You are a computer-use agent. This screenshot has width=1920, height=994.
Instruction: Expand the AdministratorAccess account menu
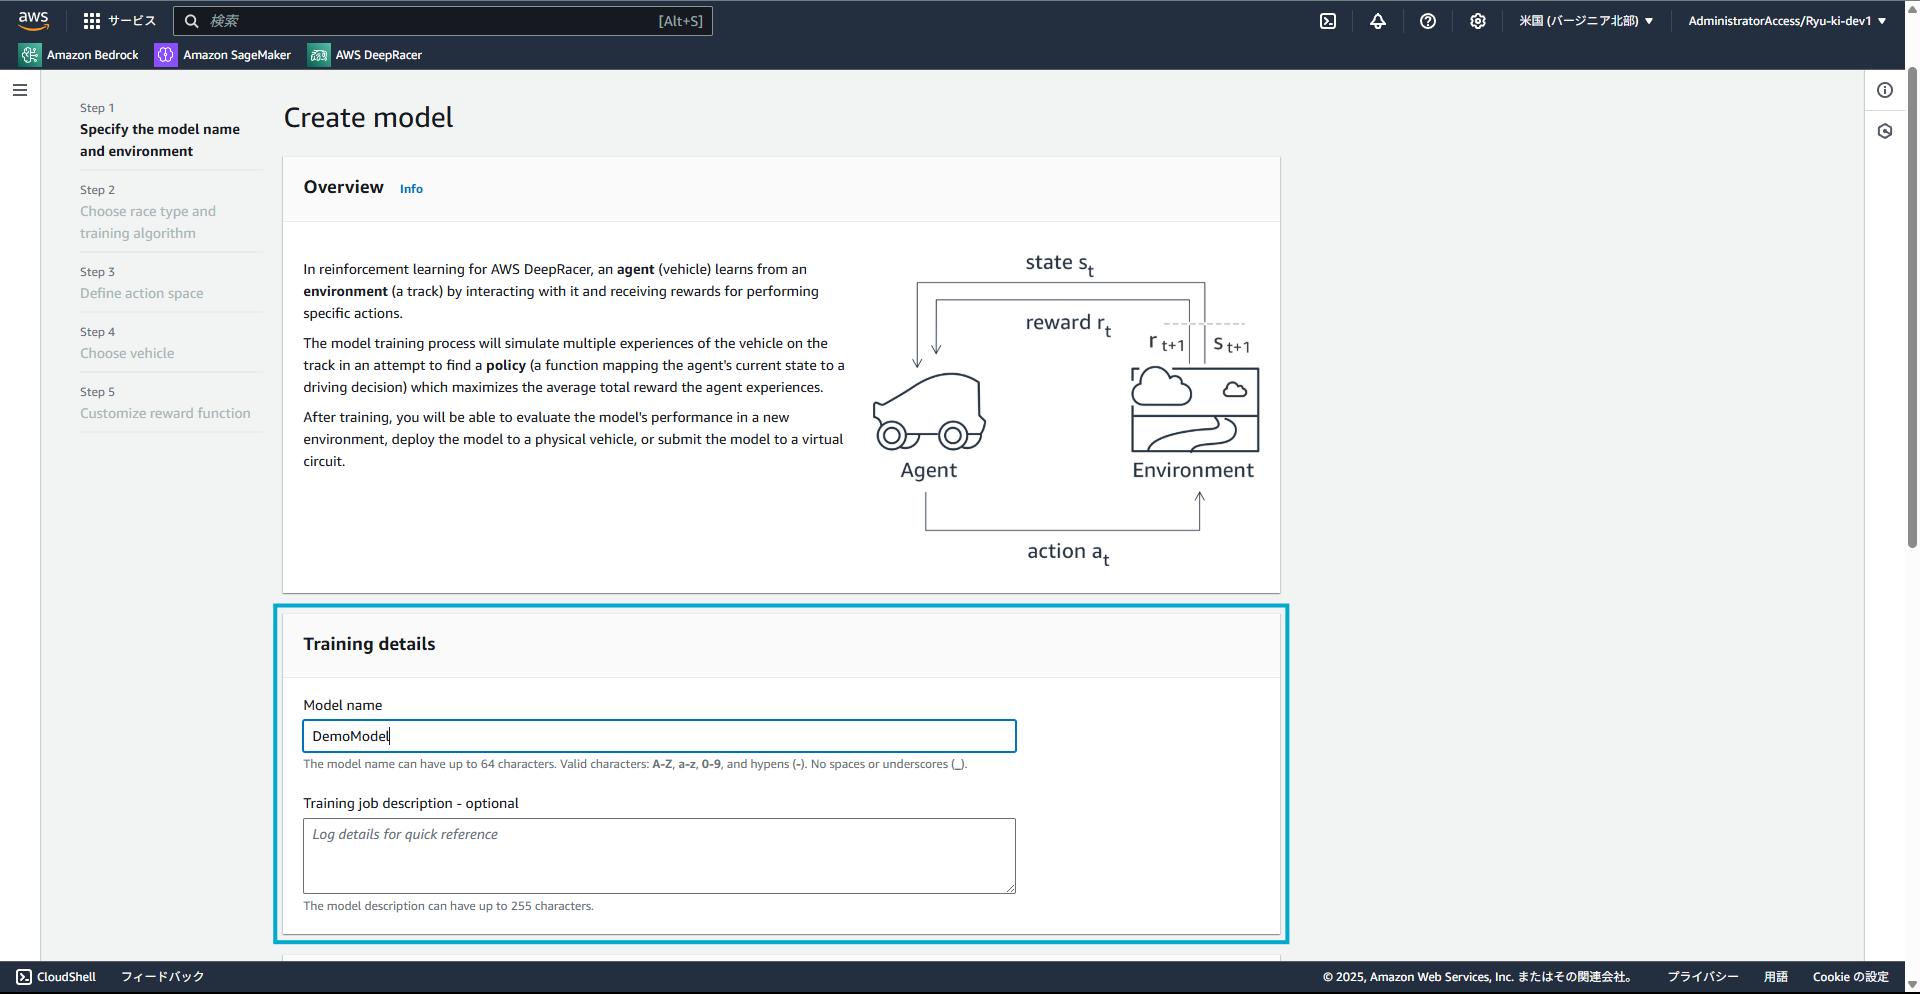[x=1787, y=21]
